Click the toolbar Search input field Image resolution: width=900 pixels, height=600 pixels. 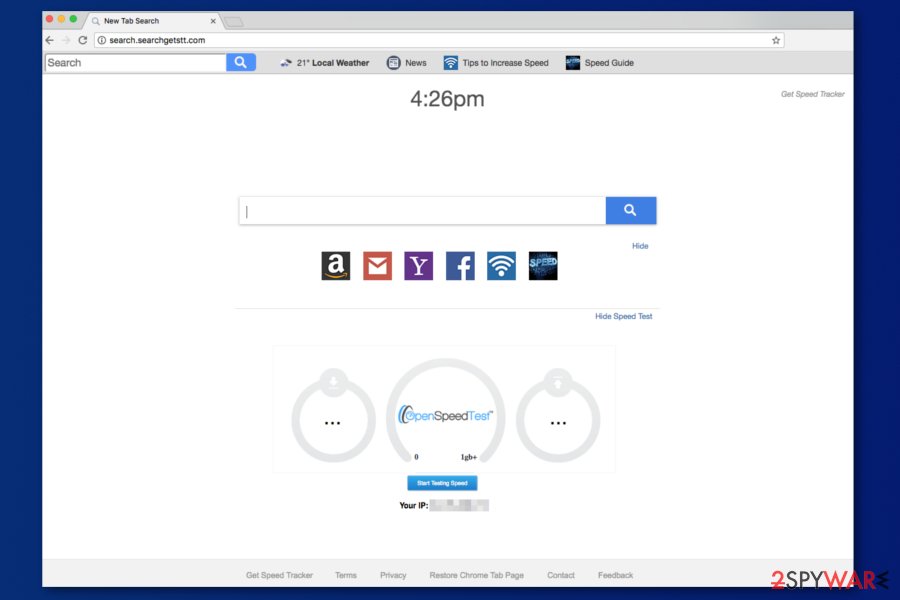(x=135, y=63)
